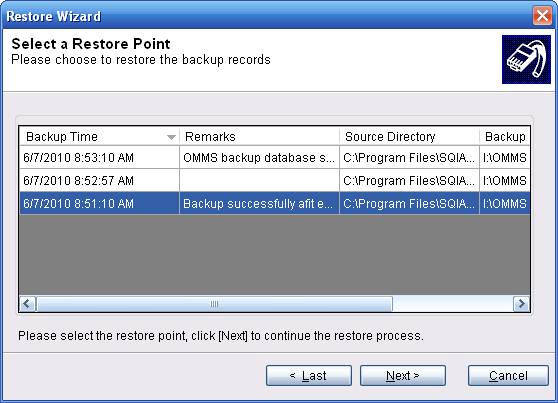Sort by Remarks column header

tap(259, 137)
